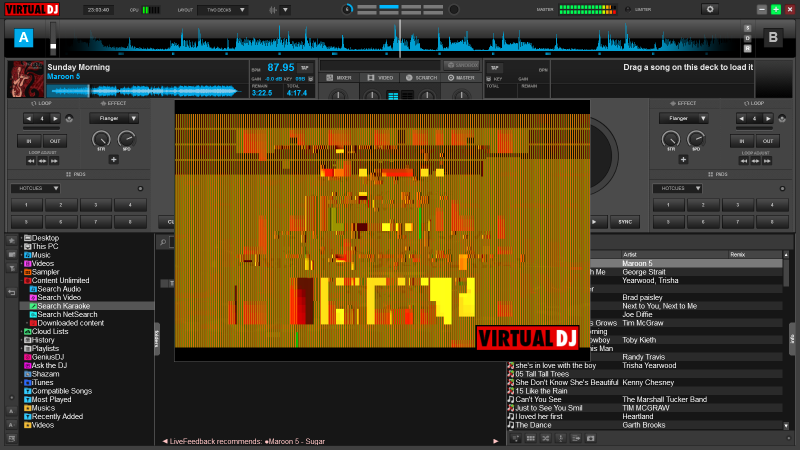Collapse the Content Unlimited folder

(22, 281)
